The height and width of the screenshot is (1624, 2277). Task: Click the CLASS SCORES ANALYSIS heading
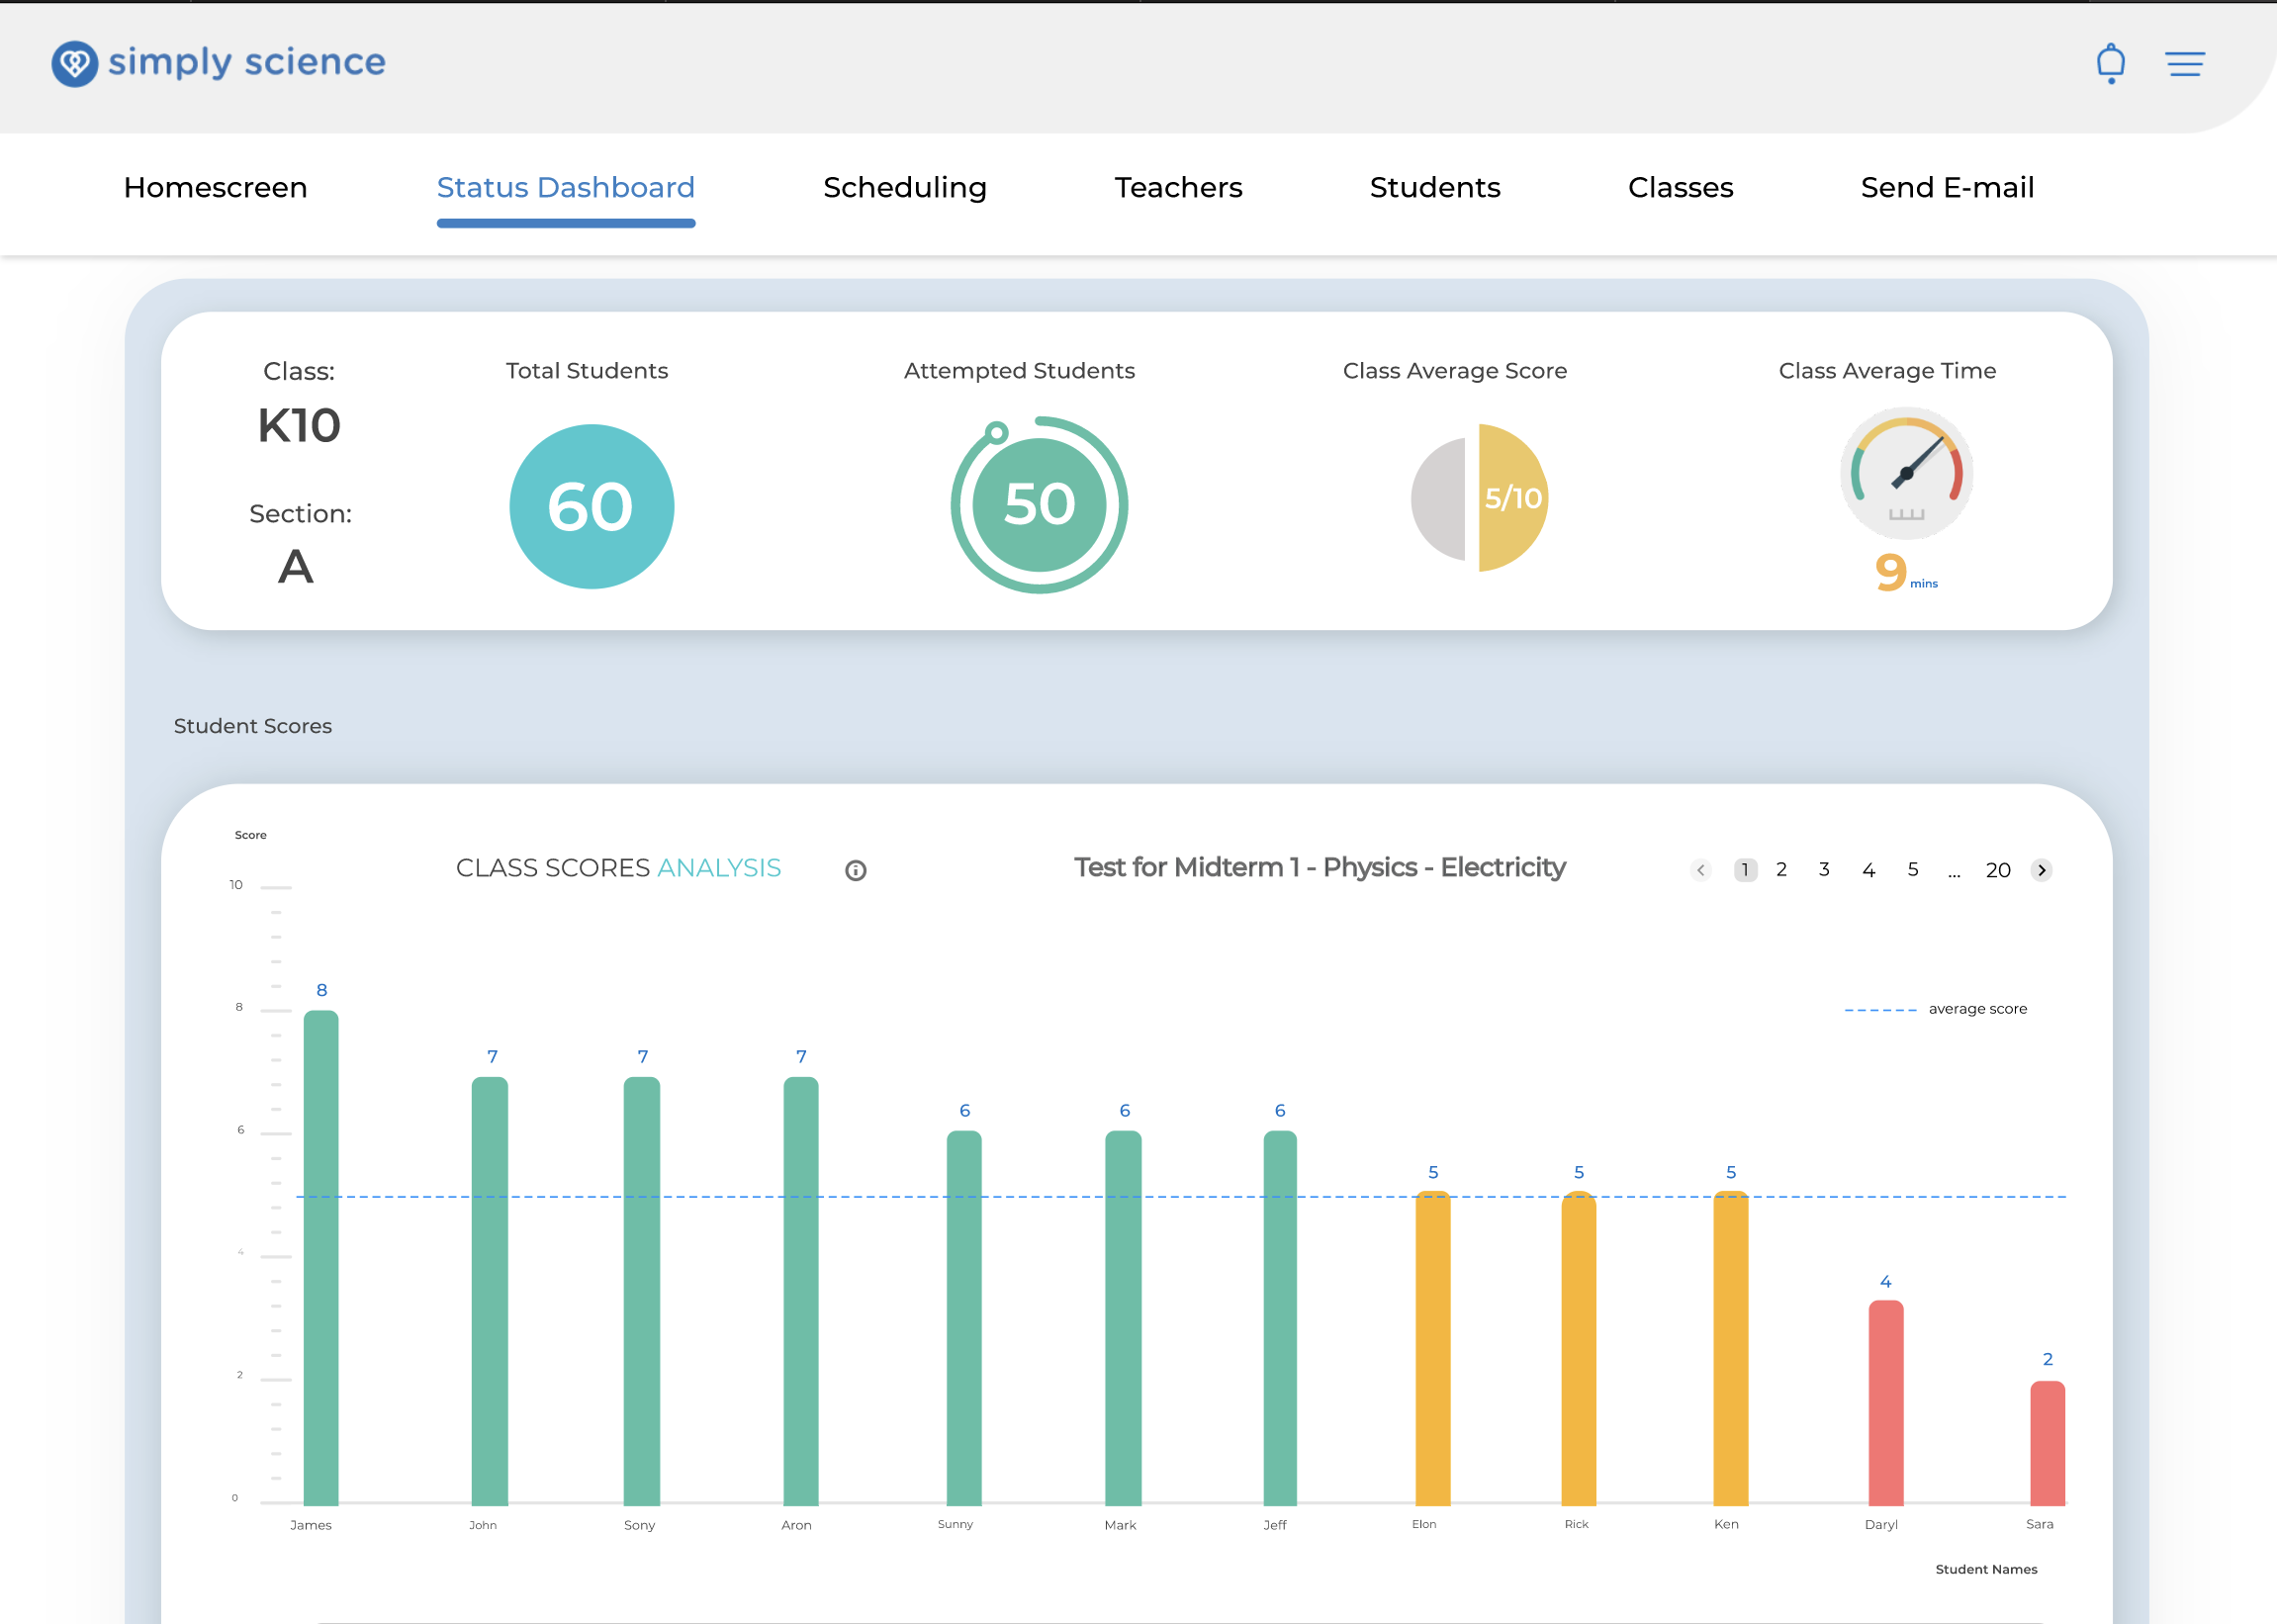pyautogui.click(x=618, y=868)
